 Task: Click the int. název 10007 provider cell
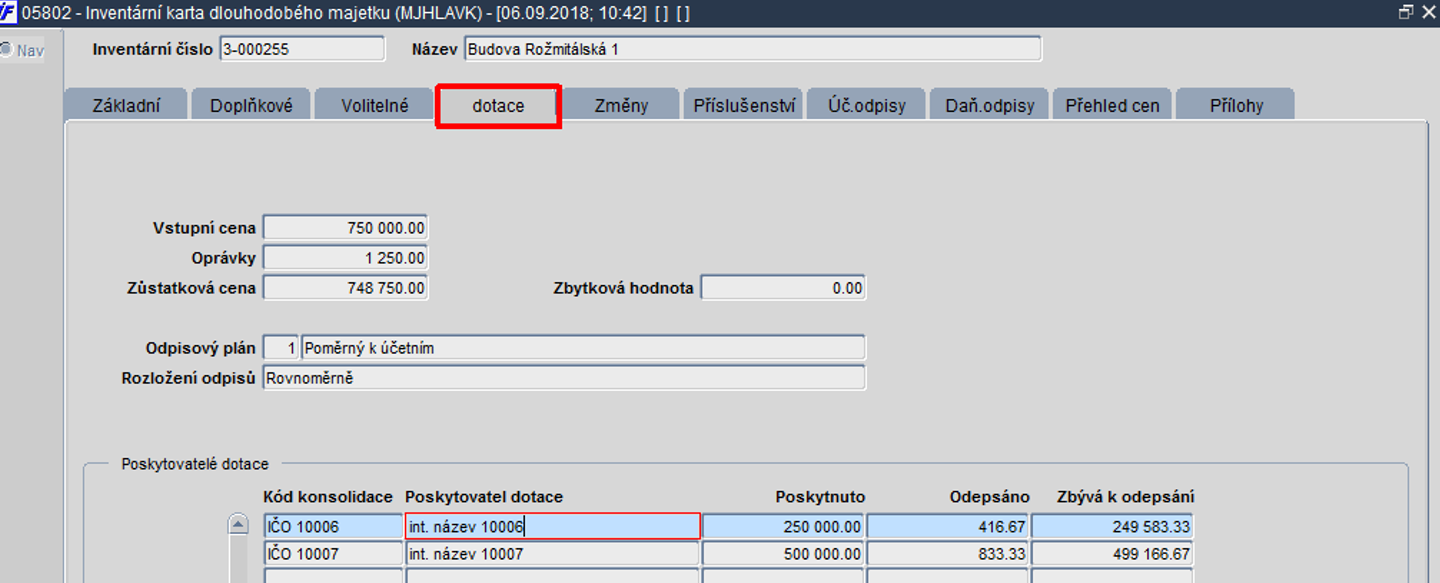point(552,553)
